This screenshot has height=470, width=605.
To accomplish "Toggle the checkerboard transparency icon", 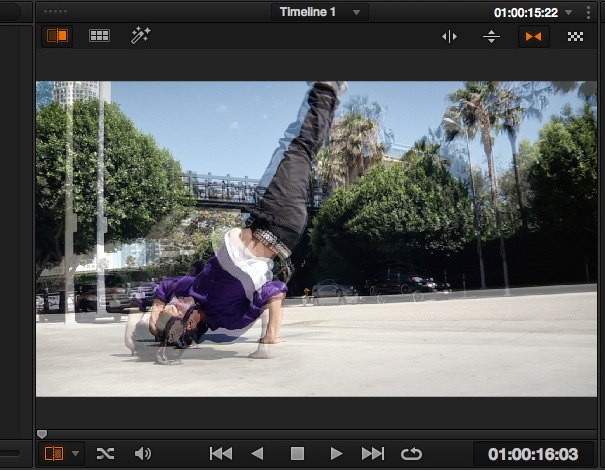I will pyautogui.click(x=575, y=37).
